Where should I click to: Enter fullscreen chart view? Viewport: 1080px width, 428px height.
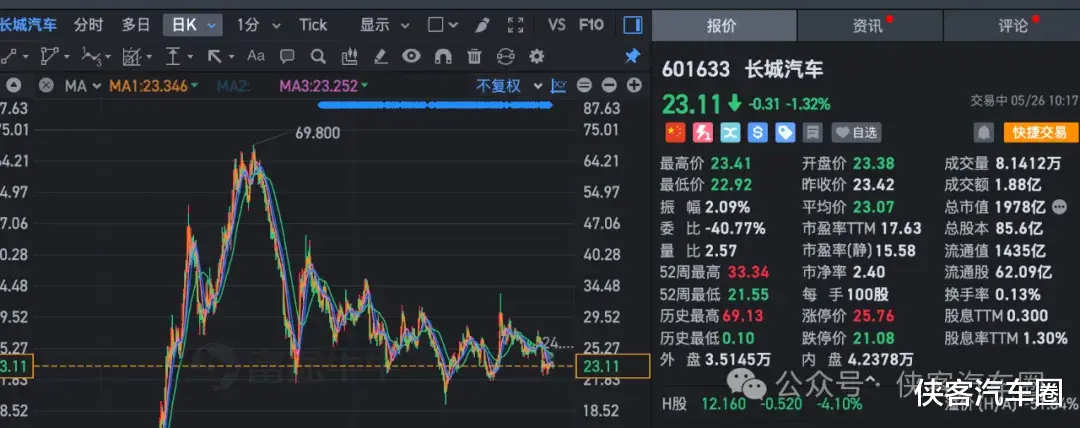515,26
